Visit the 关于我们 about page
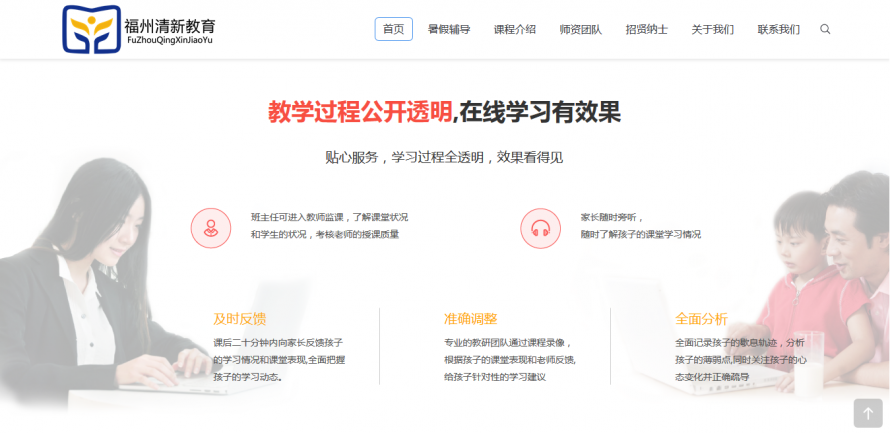Screen dimensions: 890x433 712,29
